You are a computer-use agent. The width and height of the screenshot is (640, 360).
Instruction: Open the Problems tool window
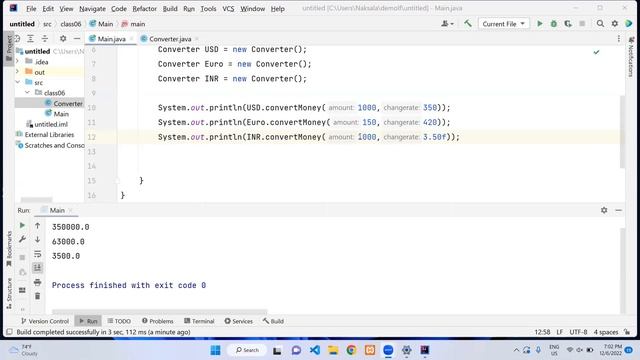click(158, 321)
